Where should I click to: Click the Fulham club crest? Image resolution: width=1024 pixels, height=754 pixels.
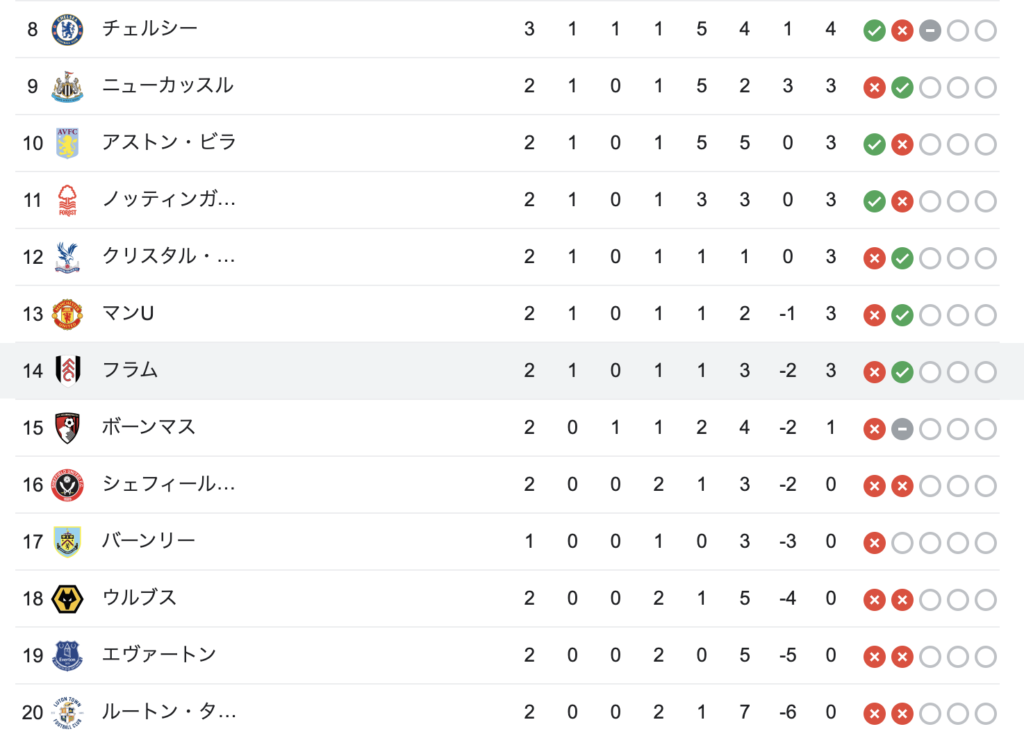pyautogui.click(x=67, y=371)
